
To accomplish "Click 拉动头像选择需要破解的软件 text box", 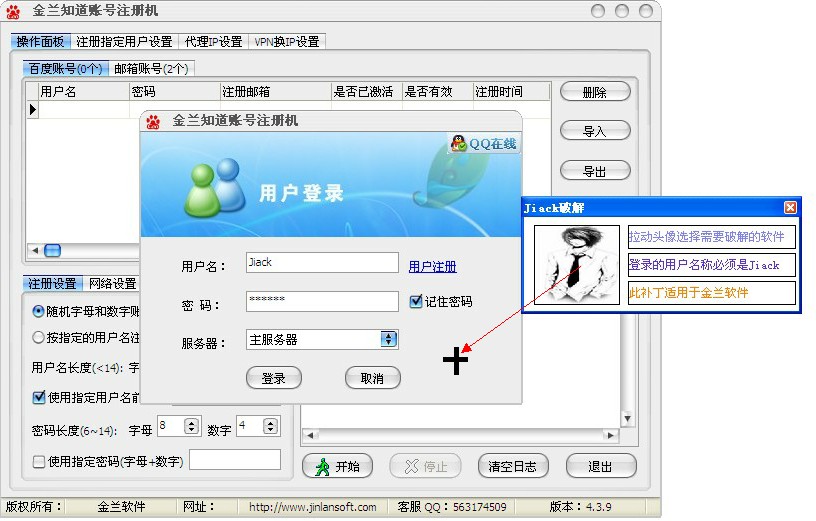I will (x=712, y=237).
